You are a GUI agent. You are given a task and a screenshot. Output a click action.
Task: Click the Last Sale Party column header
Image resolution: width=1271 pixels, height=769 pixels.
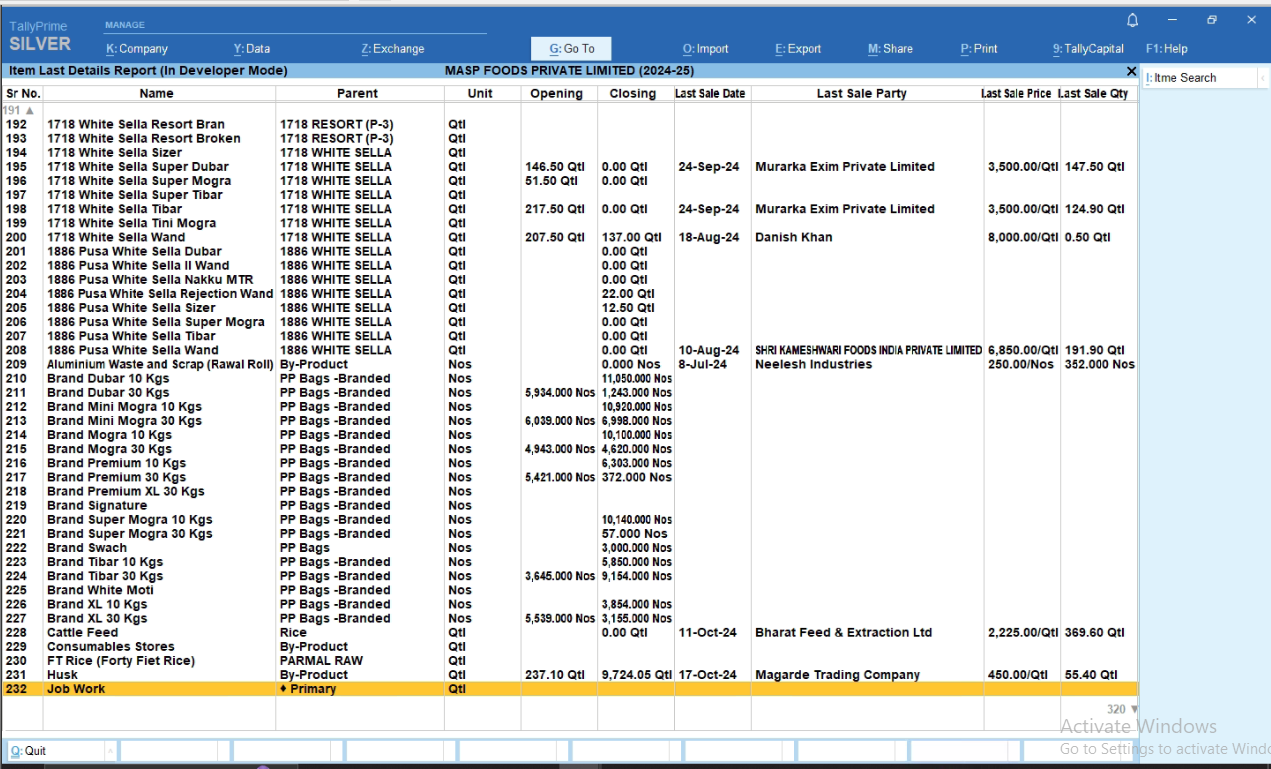click(x=861, y=93)
